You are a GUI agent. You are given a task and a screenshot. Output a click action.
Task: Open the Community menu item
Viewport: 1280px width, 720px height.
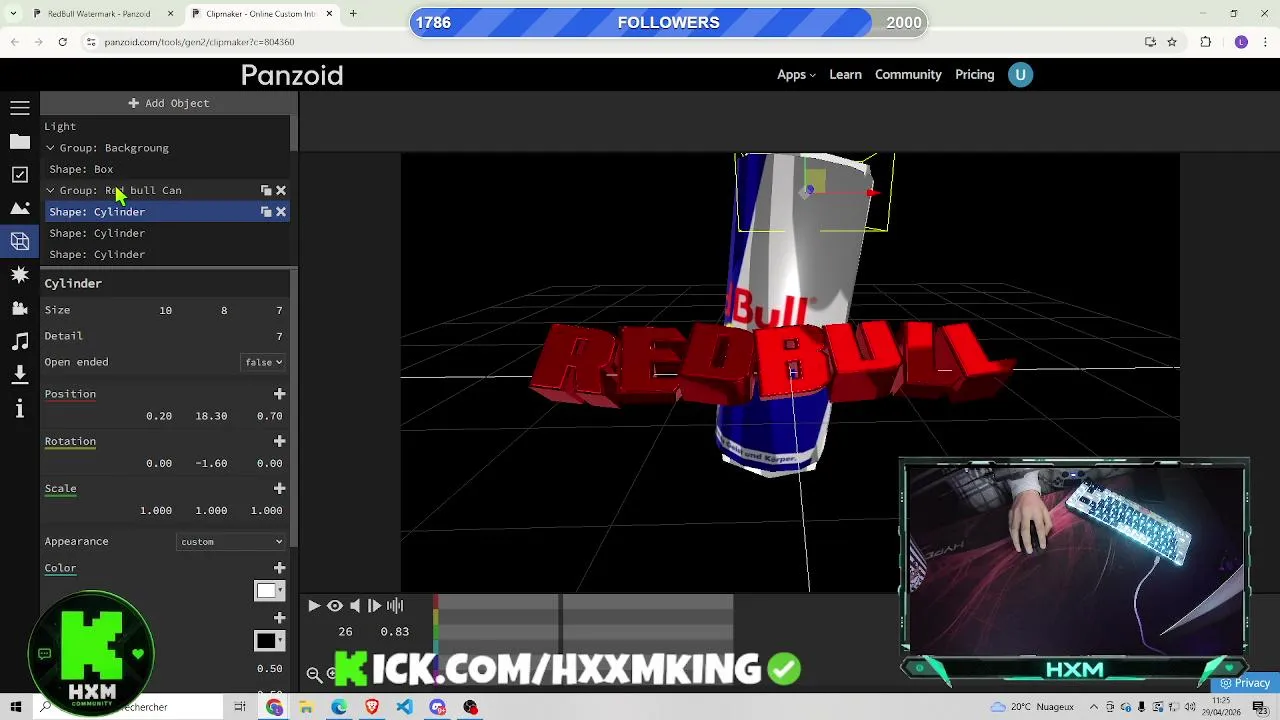pos(908,75)
